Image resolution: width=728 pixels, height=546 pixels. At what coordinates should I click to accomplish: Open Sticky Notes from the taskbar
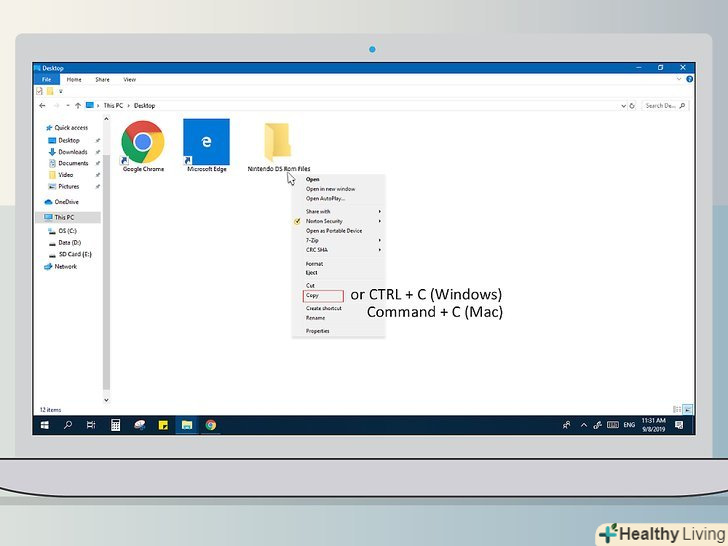point(163,425)
